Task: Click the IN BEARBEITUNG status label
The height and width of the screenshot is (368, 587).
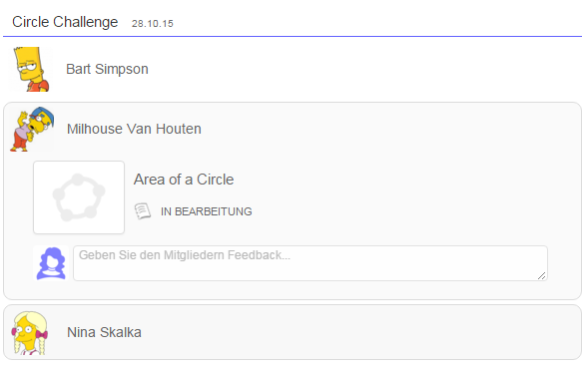Action: pos(206,212)
